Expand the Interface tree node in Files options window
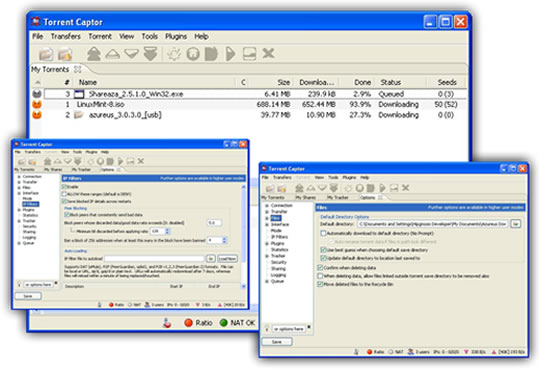Screen dimensions: 540x372 coord(267,225)
